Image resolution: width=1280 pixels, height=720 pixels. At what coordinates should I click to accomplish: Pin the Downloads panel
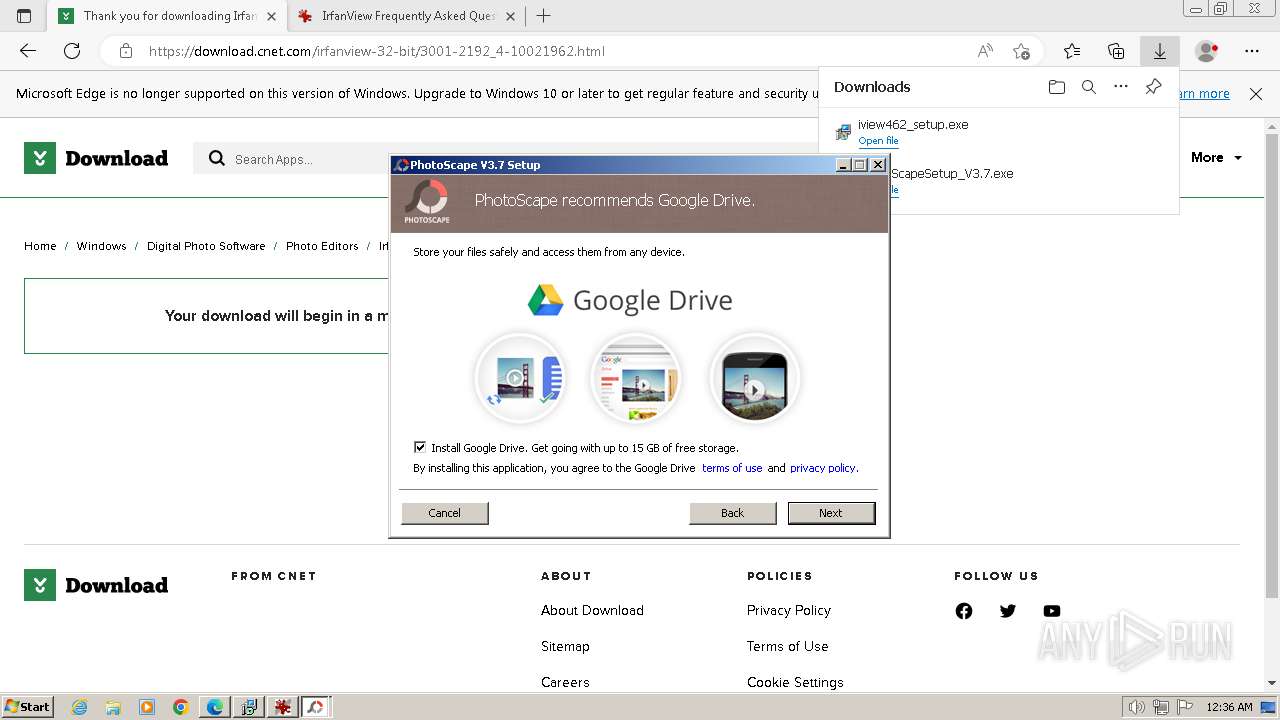[x=1153, y=87]
